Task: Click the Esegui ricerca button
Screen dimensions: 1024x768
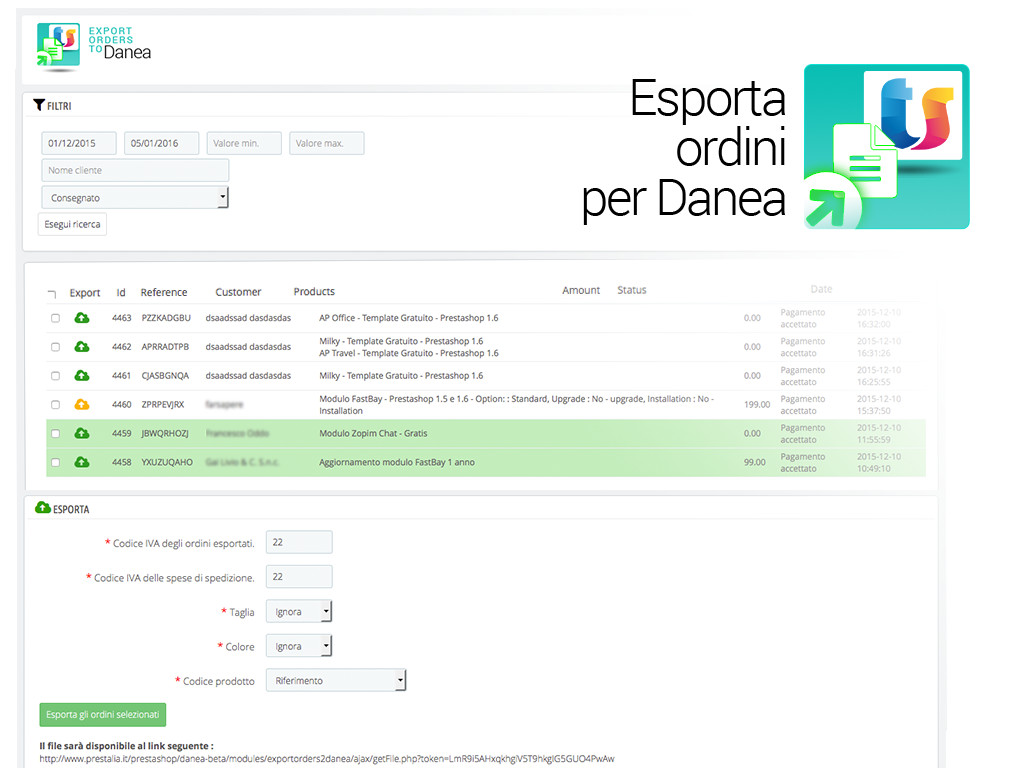Action: pyautogui.click(x=72, y=224)
